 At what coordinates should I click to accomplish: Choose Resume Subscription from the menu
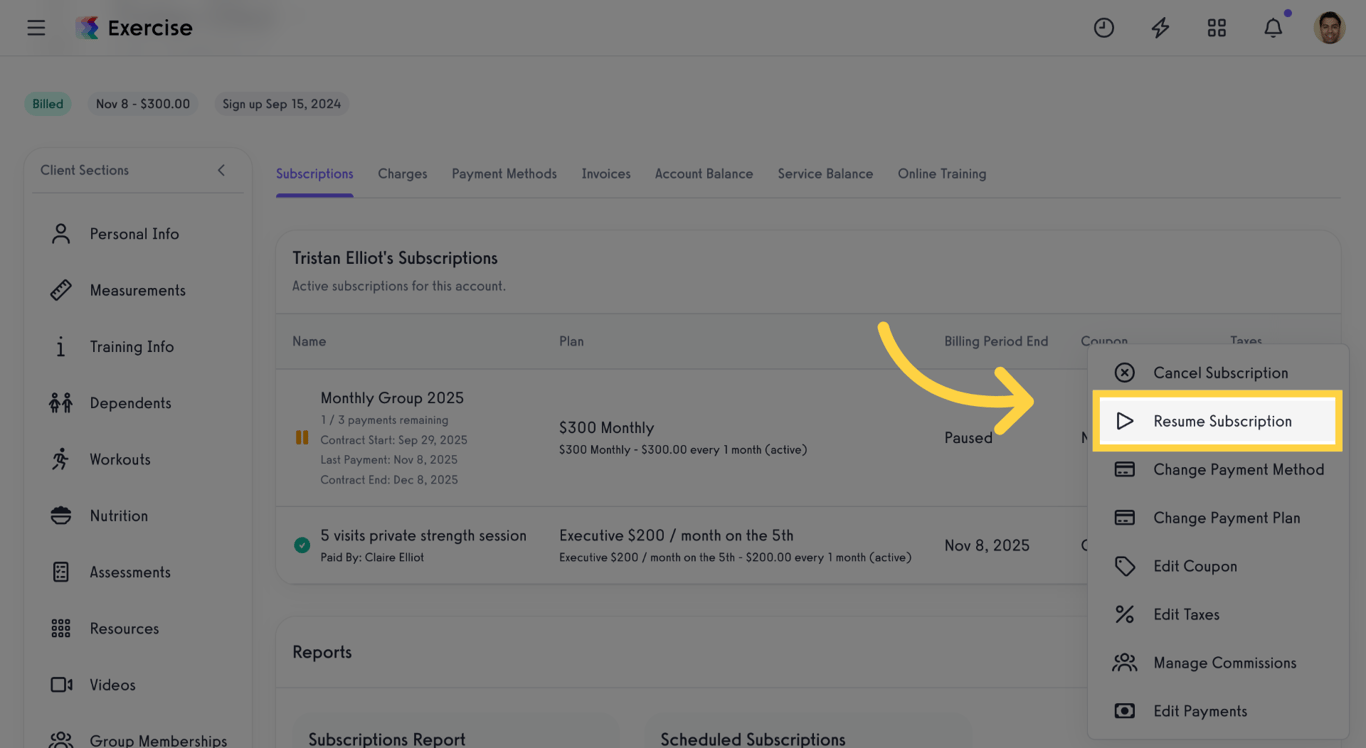pyautogui.click(x=1217, y=420)
